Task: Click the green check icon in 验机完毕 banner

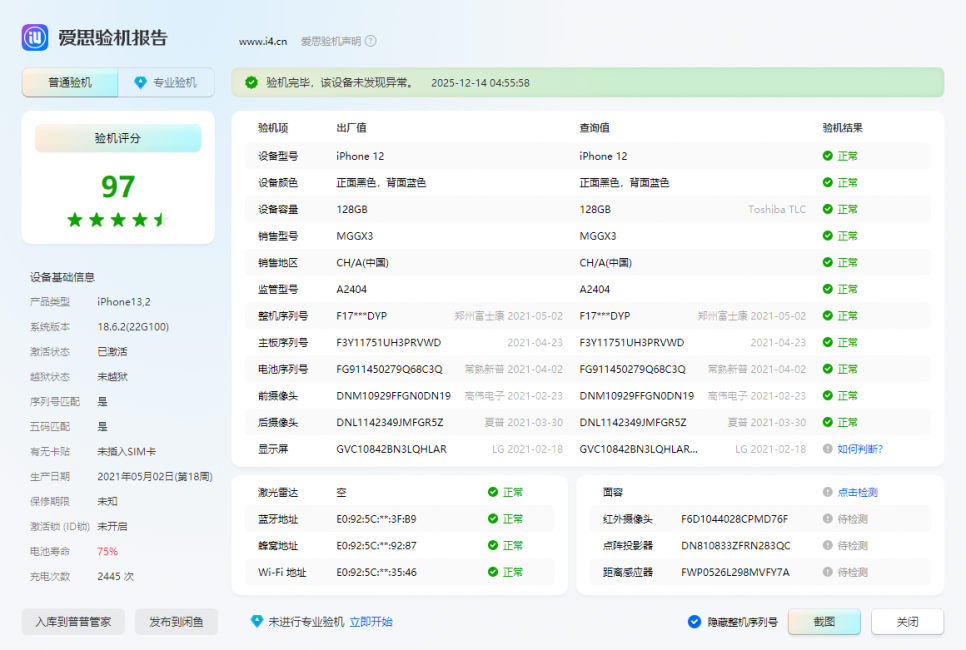Action: point(251,83)
